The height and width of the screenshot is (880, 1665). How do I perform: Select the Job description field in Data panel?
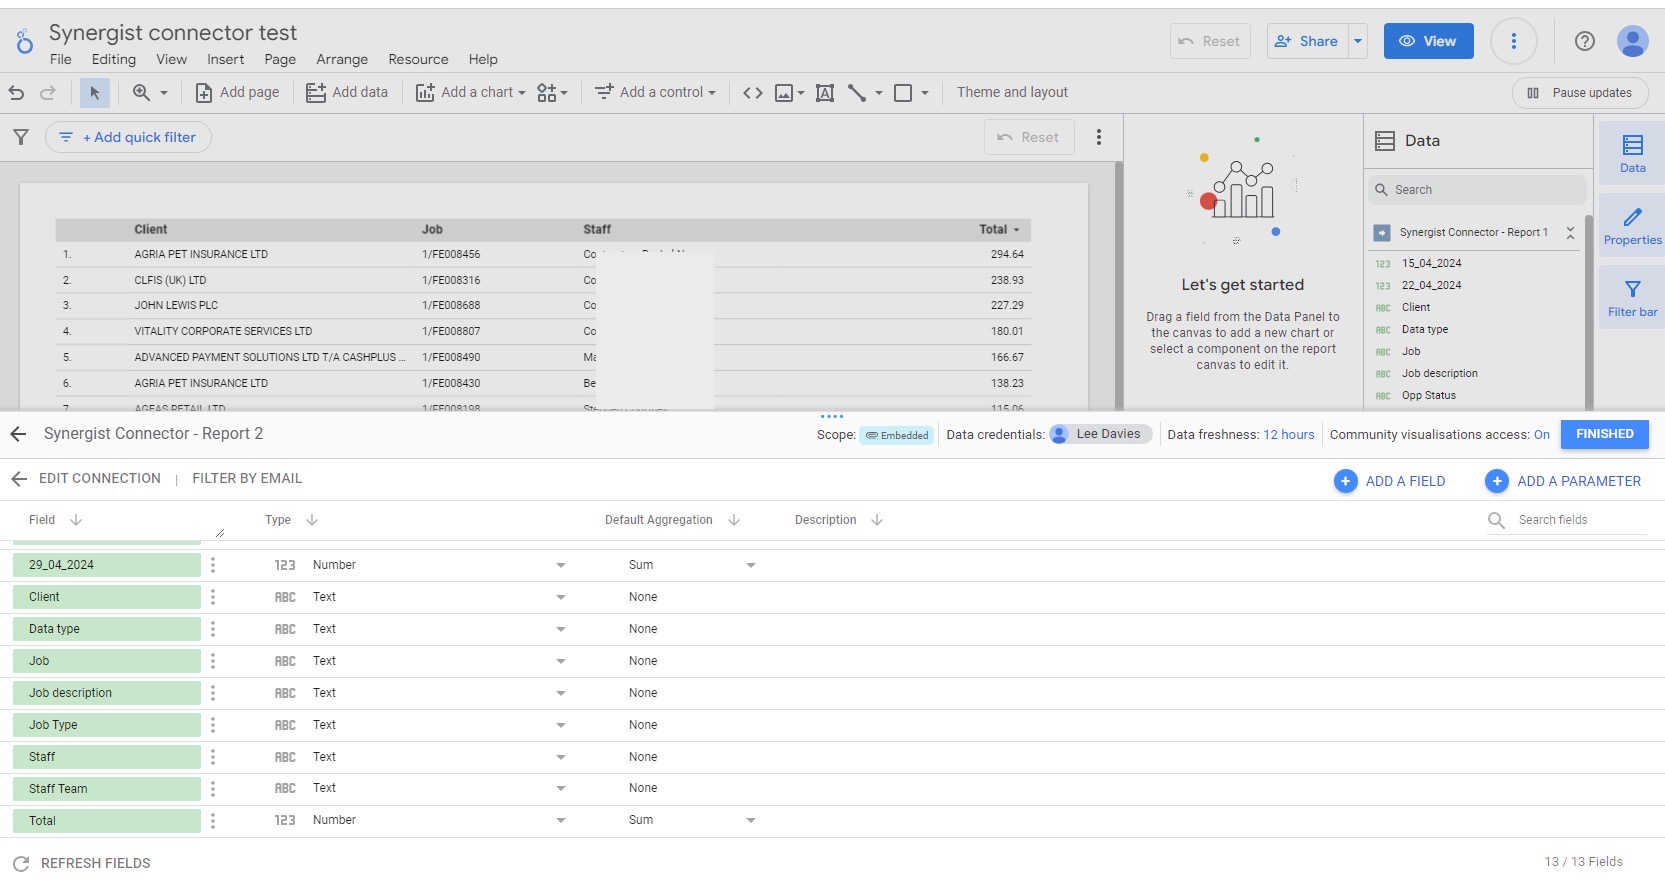1439,374
